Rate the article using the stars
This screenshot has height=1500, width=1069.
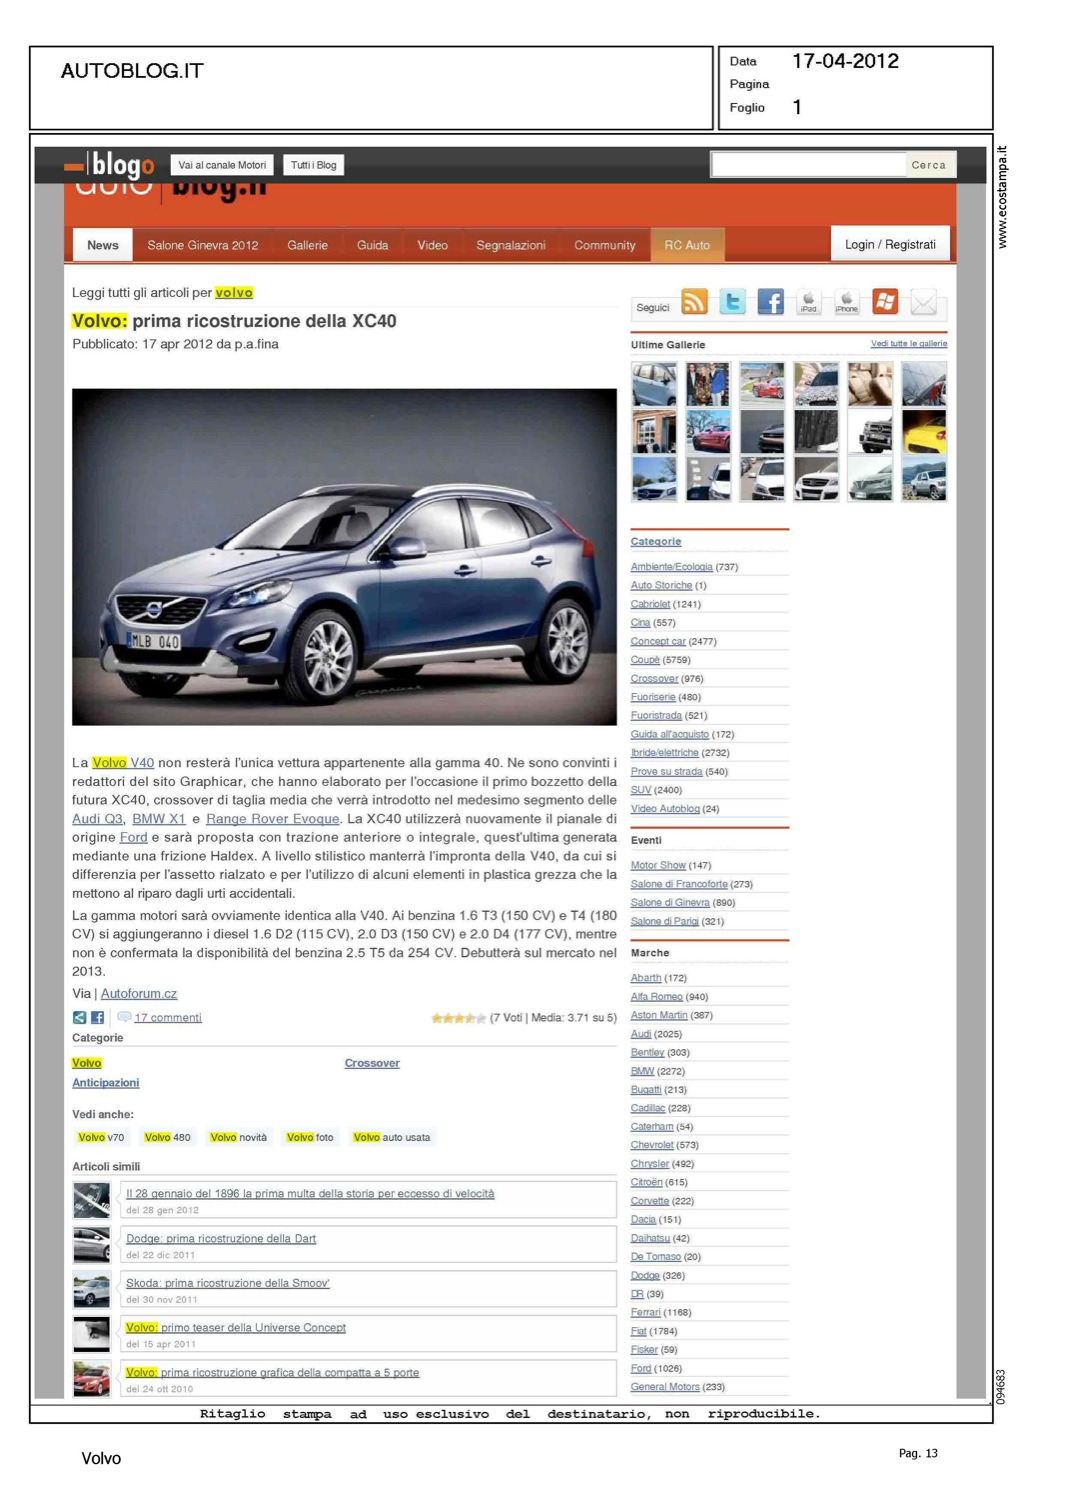pyautogui.click(x=458, y=1018)
